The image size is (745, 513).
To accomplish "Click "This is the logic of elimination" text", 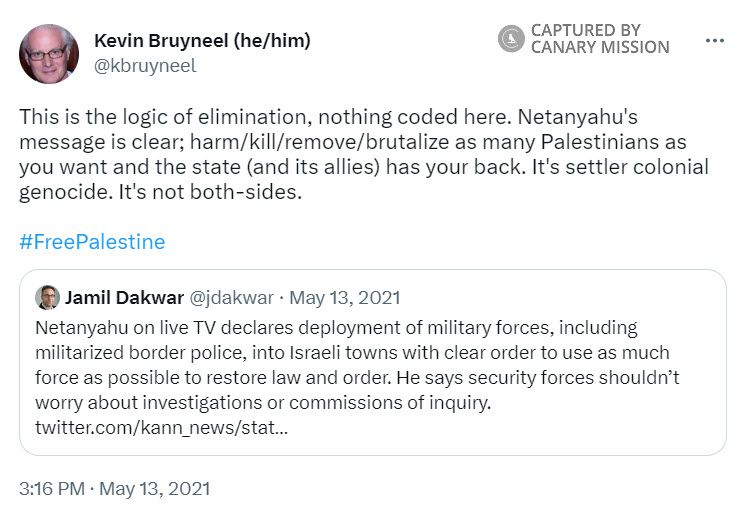I will pos(139,116).
